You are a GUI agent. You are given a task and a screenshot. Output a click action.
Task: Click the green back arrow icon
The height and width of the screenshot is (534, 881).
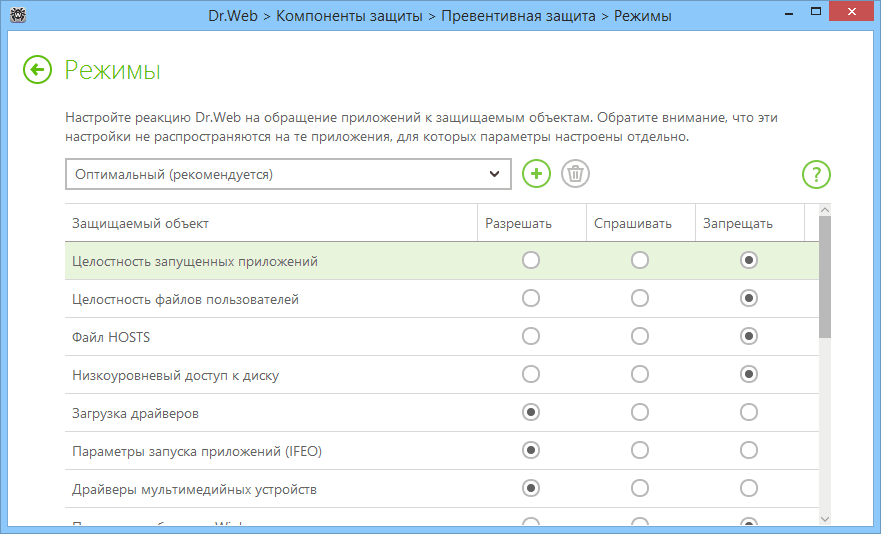(x=38, y=70)
